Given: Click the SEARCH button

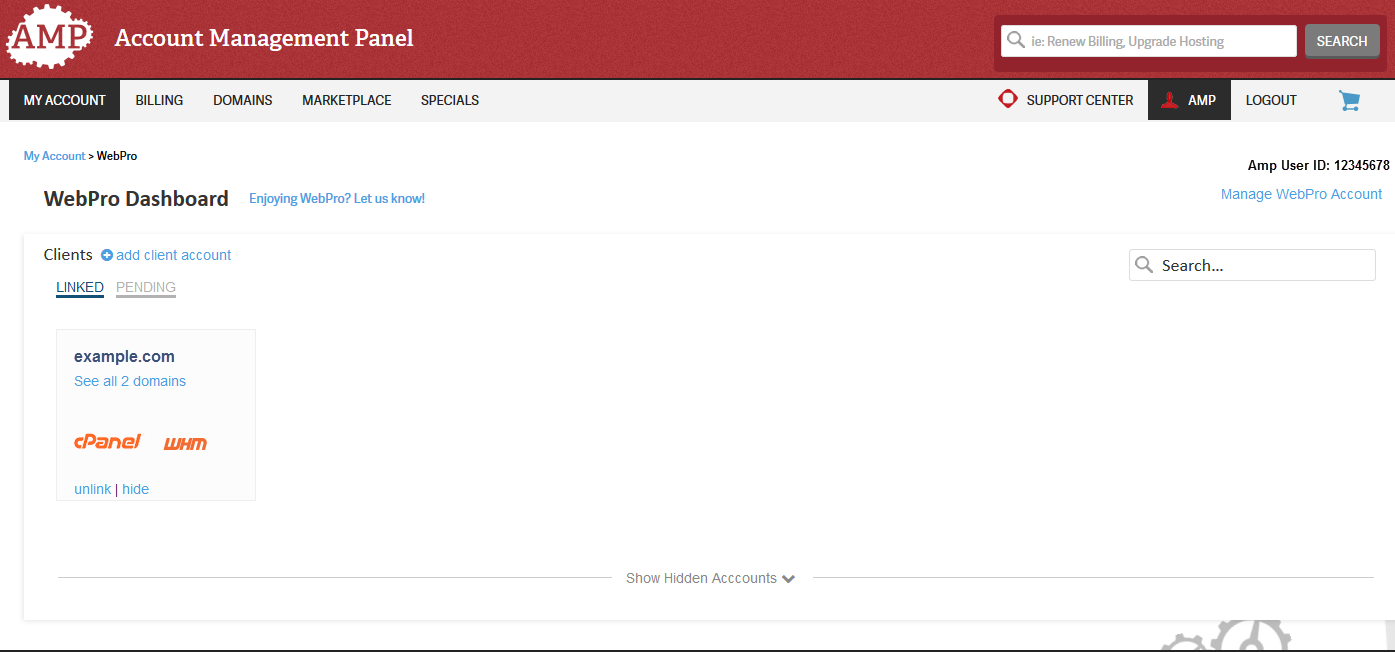Looking at the screenshot, I should [1342, 41].
